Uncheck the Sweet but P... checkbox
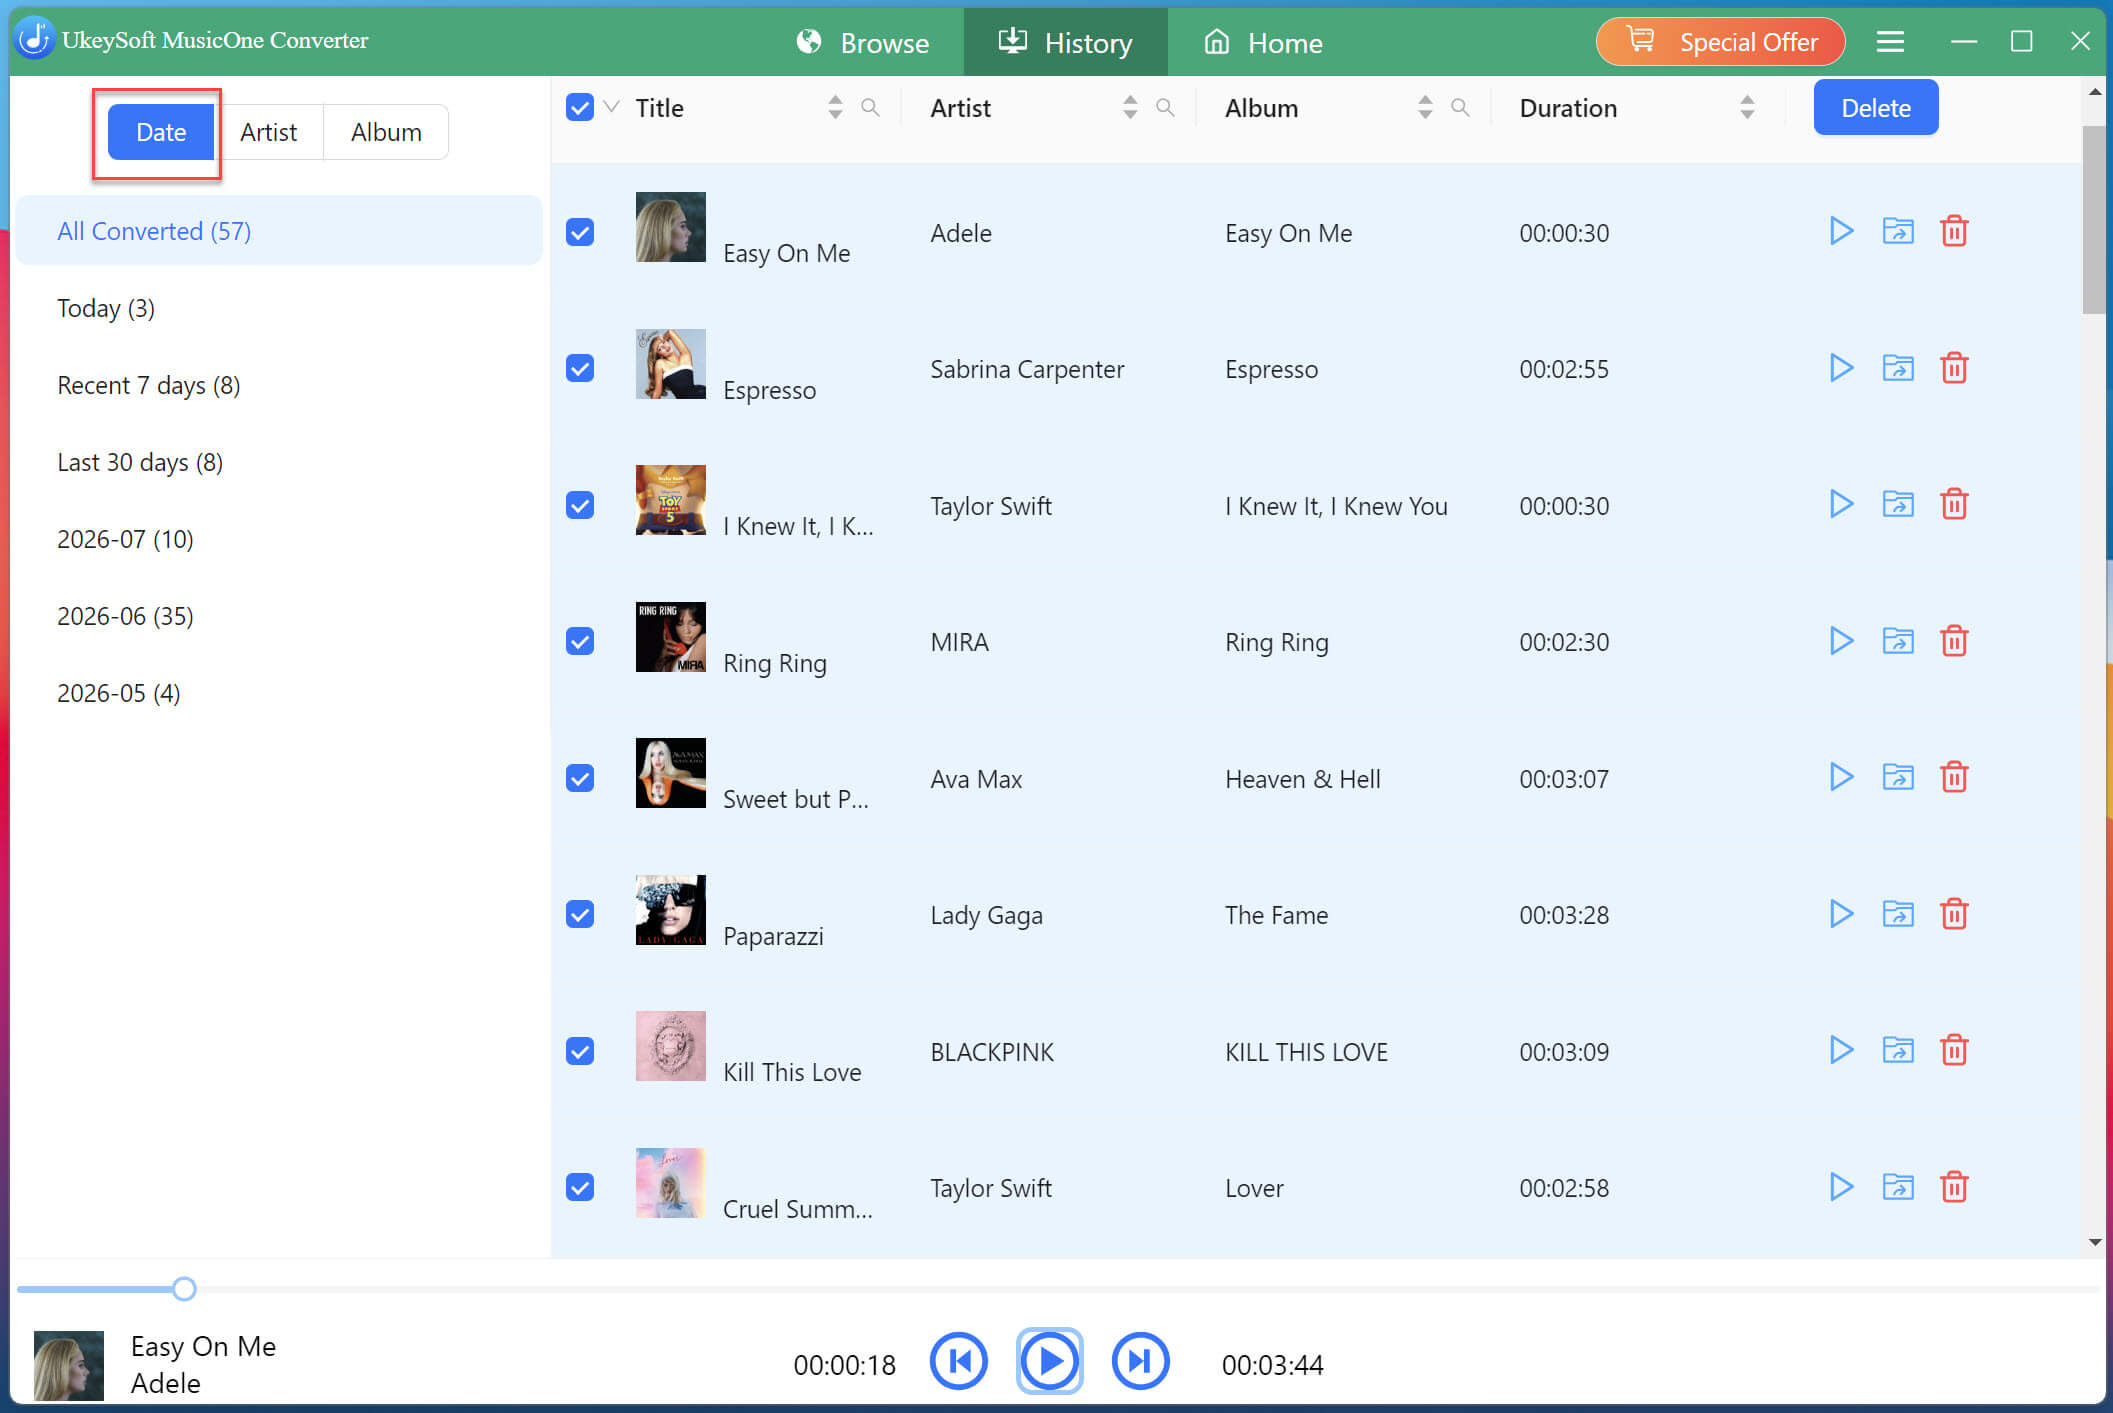 580,778
